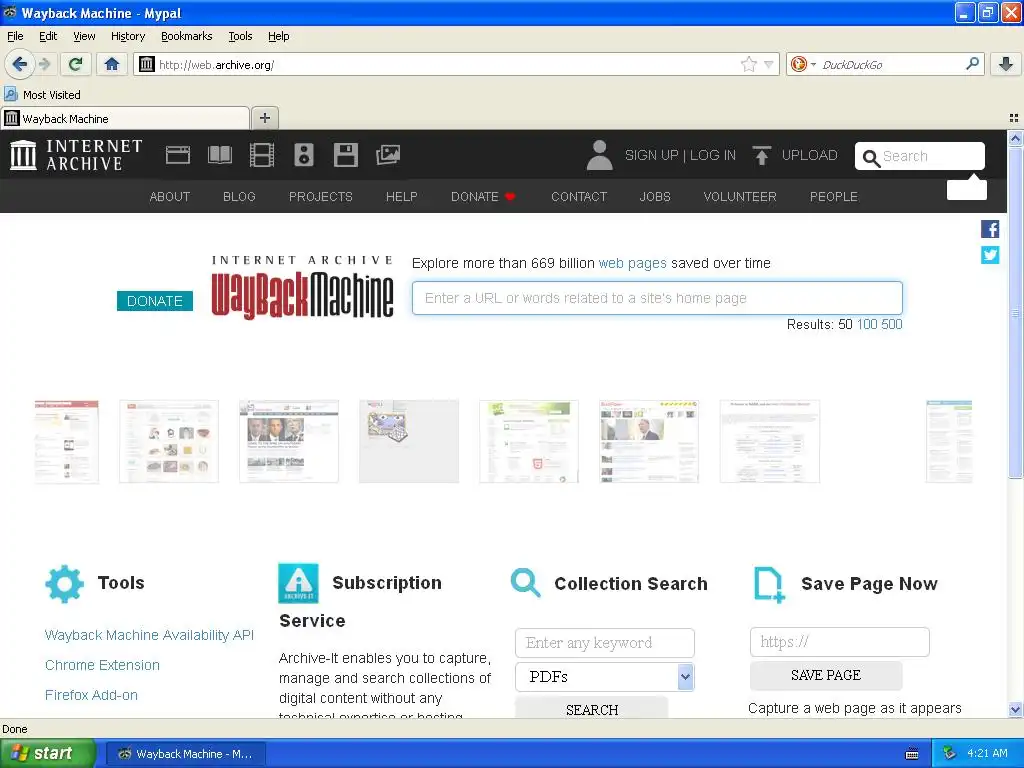Open the Chrome Extension link

point(102,665)
